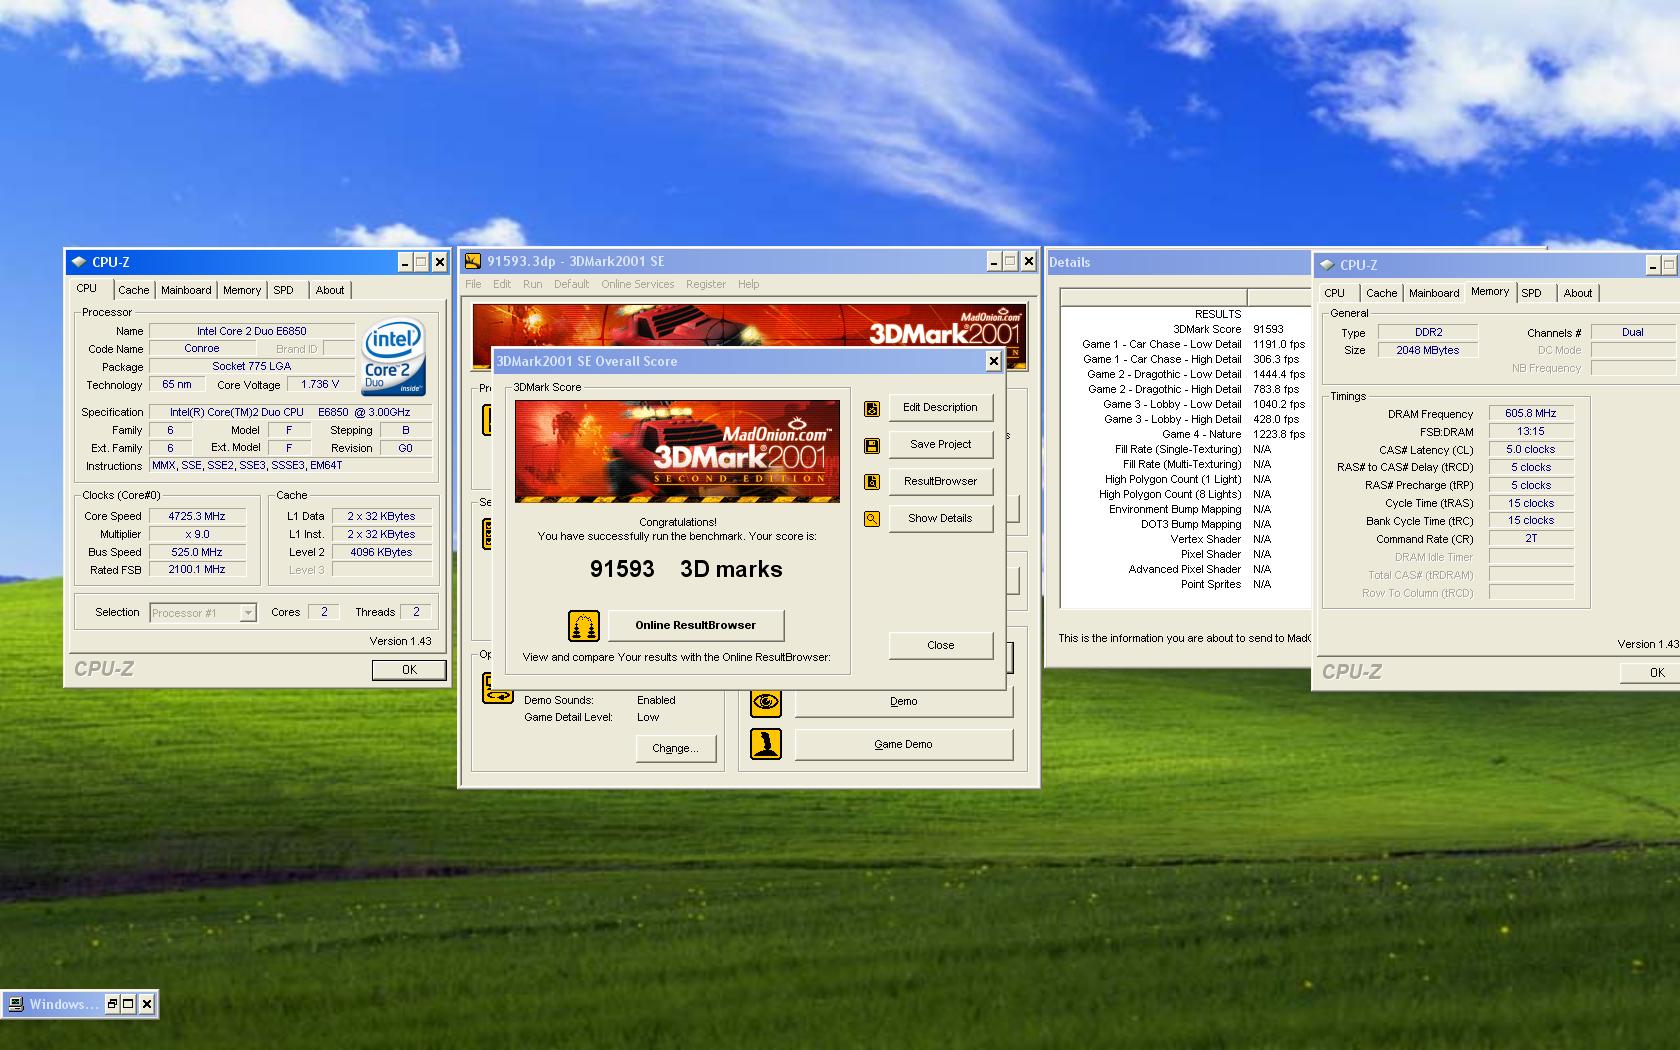Select About tab in right CPU-Z window
The width and height of the screenshot is (1680, 1050).
point(1578,293)
